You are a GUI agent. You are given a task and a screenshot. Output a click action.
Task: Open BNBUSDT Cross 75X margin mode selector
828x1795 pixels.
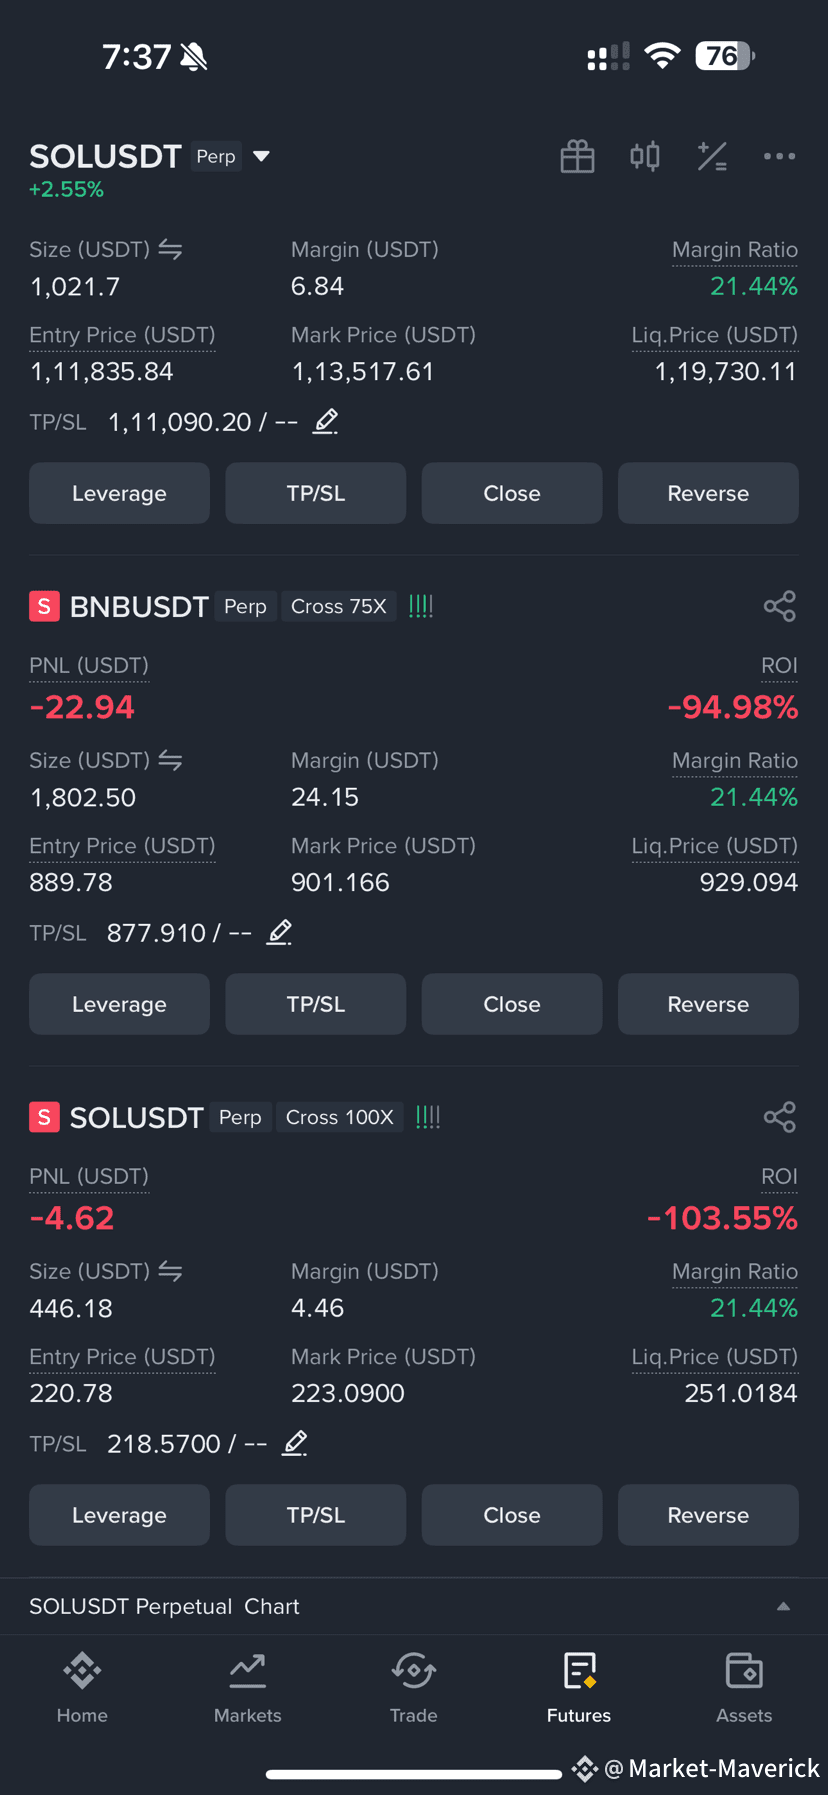point(338,606)
